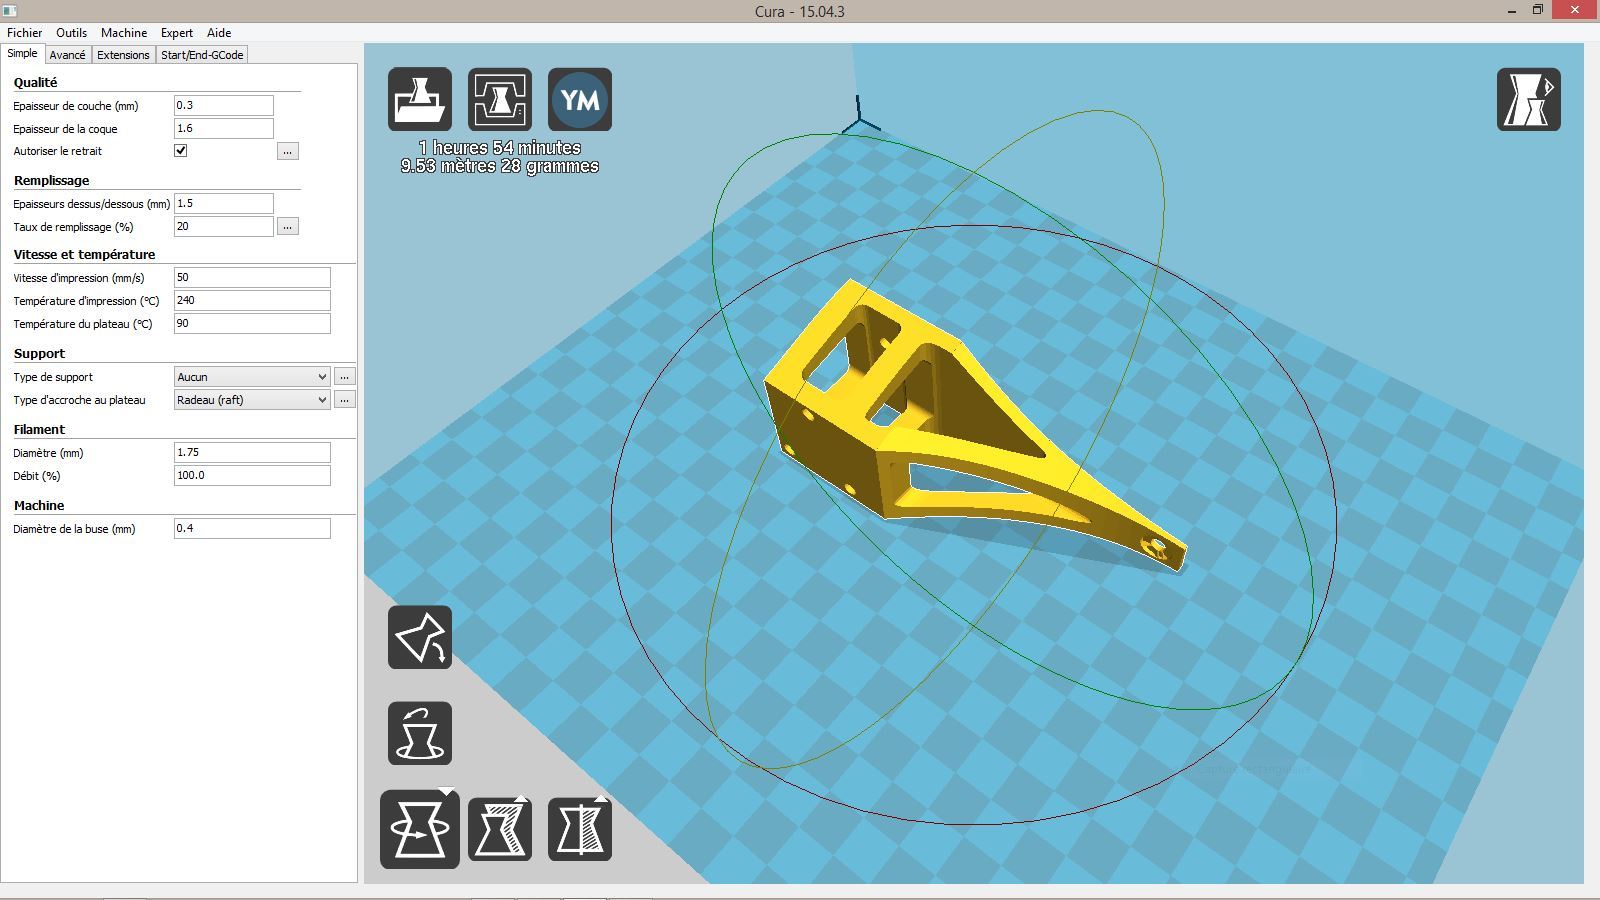This screenshot has height=900, width=1600.
Task: Click the Diamètre de la buse field
Action: pyautogui.click(x=252, y=528)
